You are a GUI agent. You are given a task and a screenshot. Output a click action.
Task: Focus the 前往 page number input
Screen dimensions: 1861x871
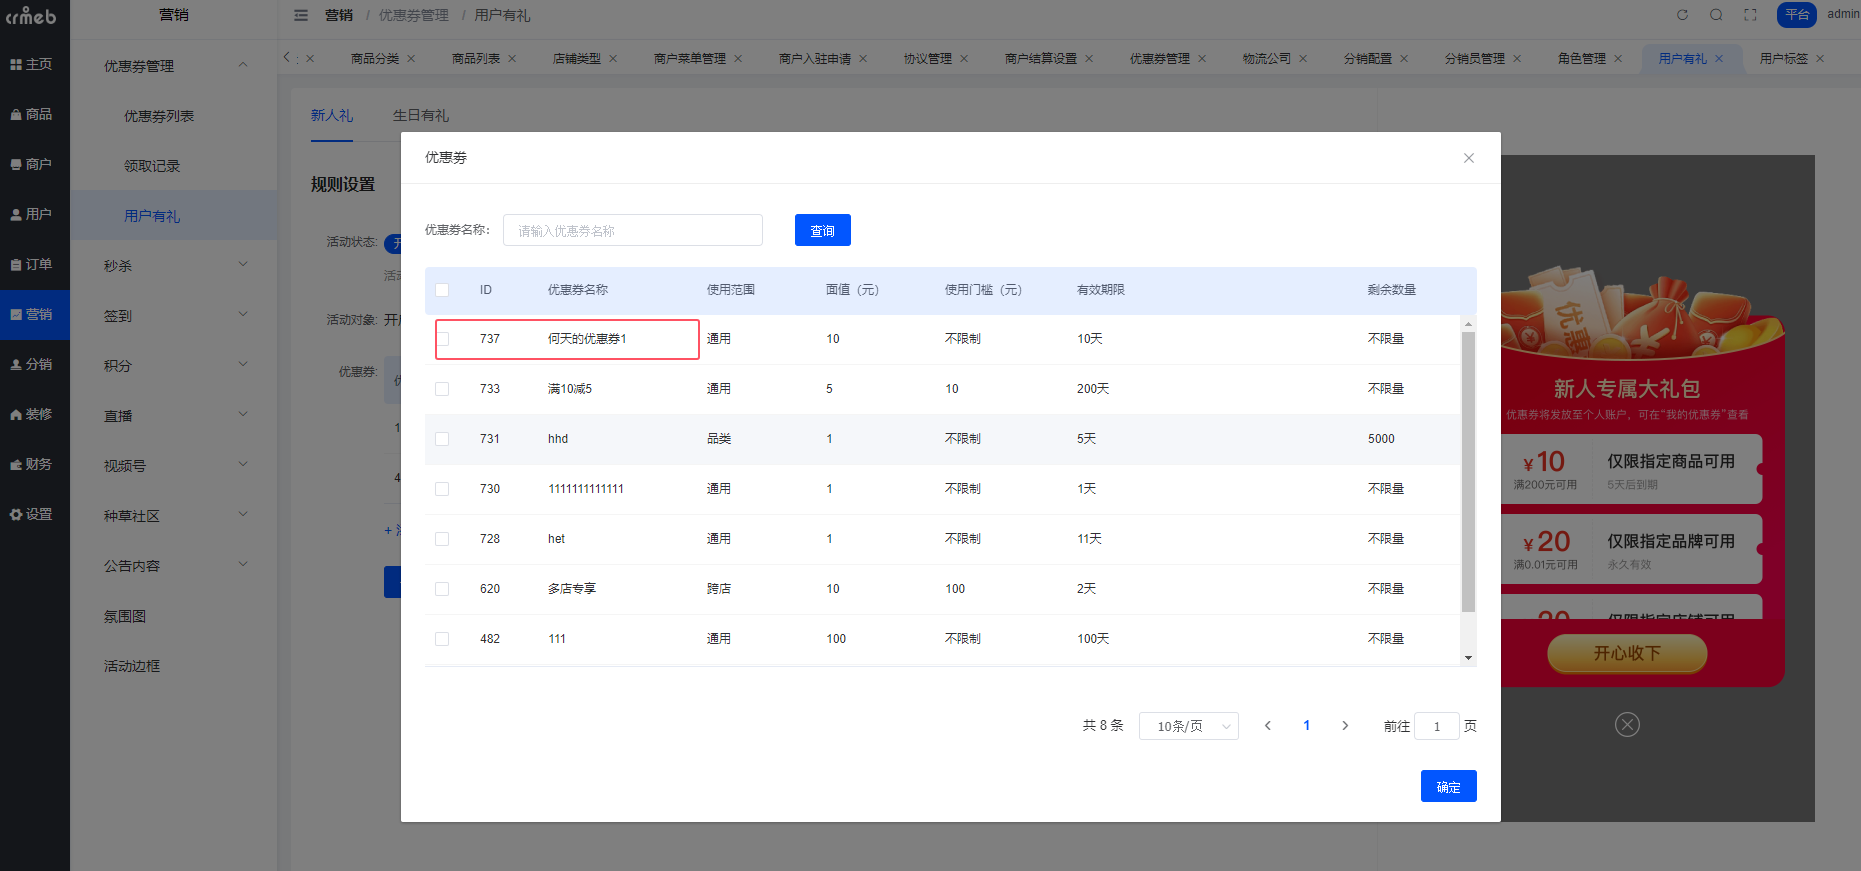point(1437,726)
